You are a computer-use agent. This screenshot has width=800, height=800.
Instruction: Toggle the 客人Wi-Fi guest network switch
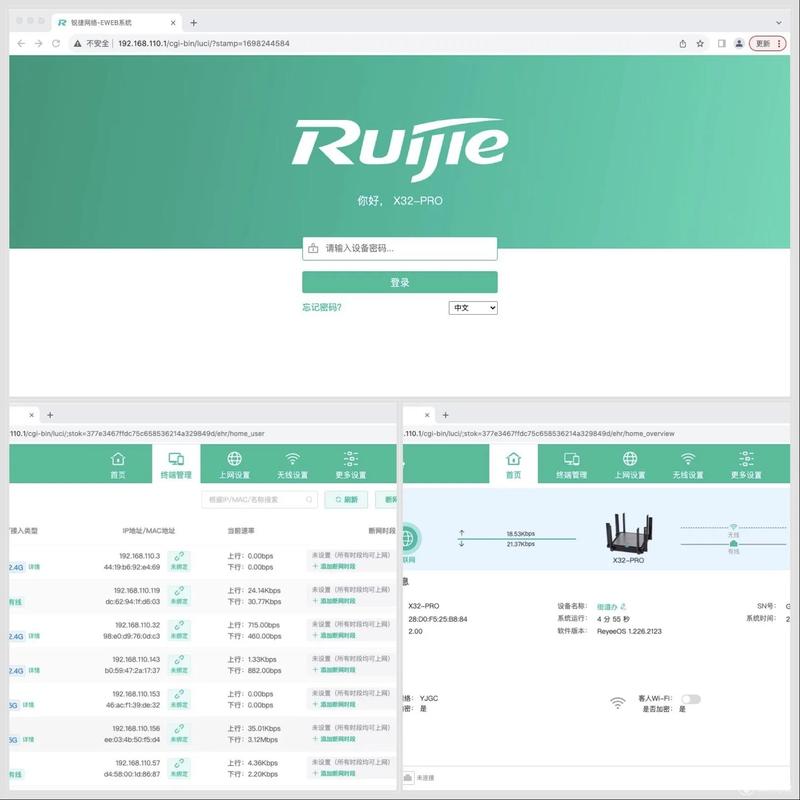691,698
